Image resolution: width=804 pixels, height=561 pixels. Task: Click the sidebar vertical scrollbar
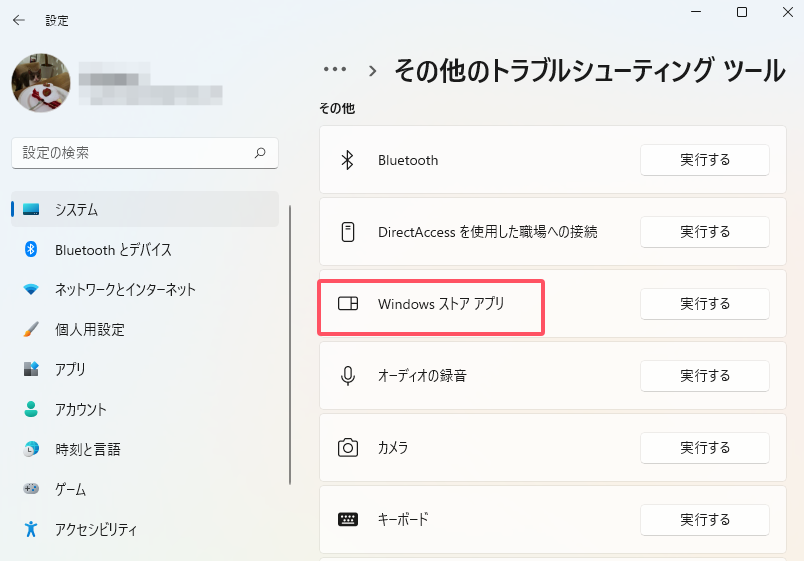290,345
